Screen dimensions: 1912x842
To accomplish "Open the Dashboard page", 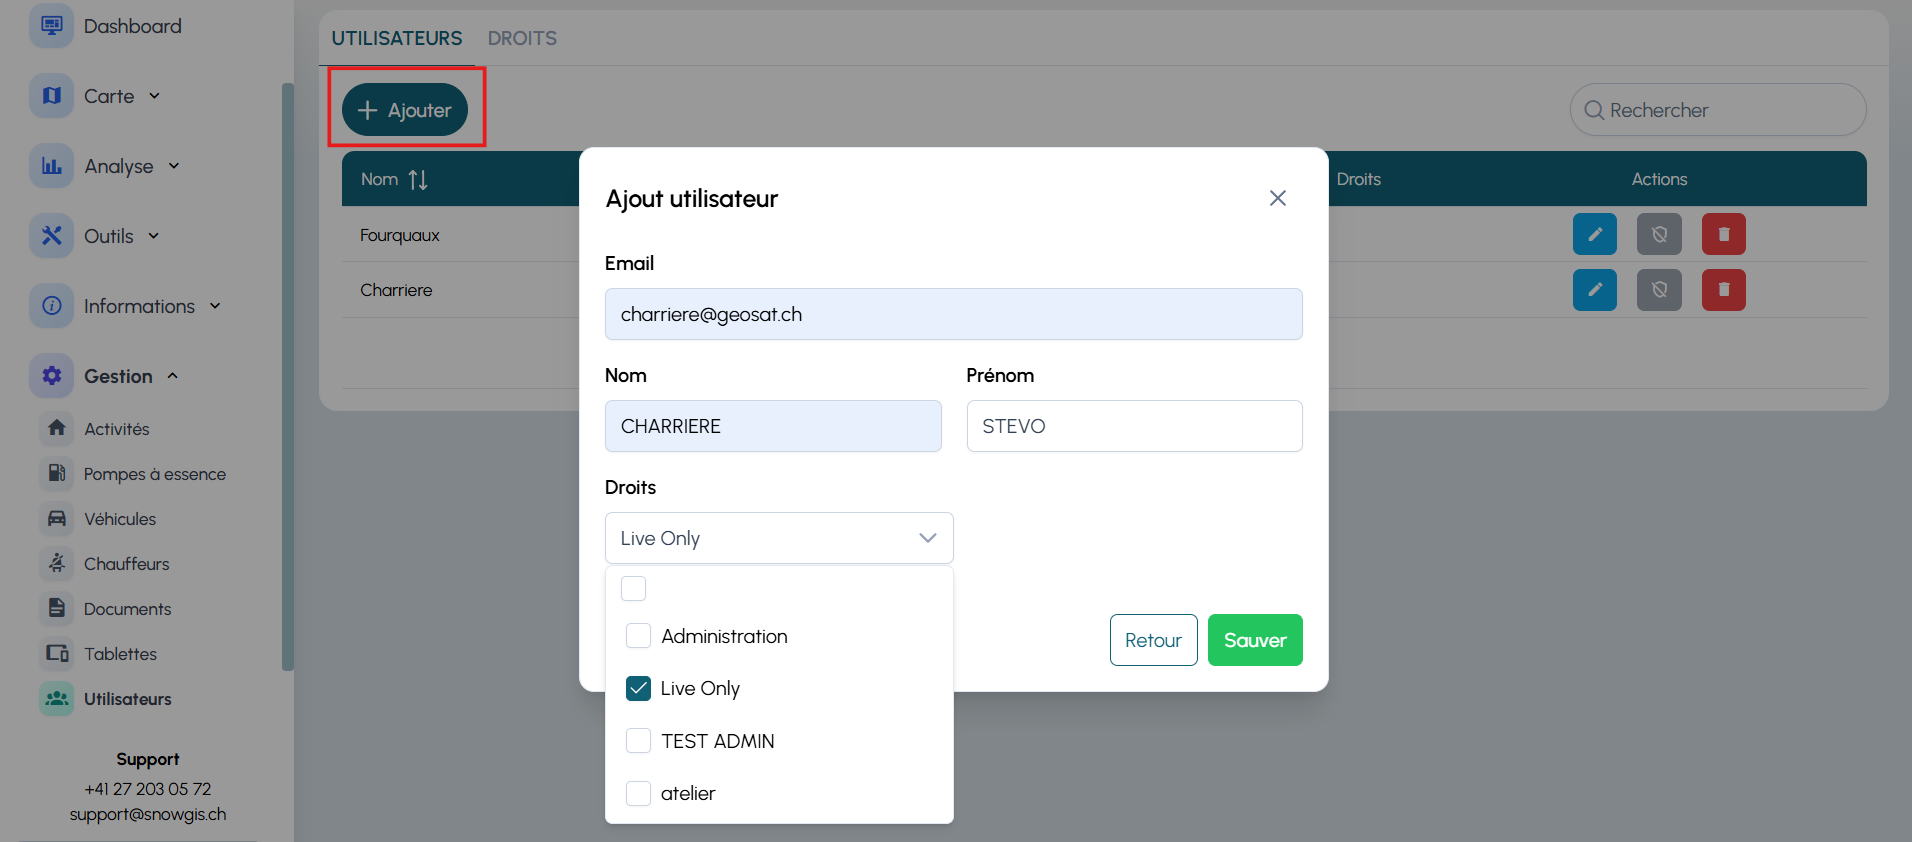I will pos(132,26).
